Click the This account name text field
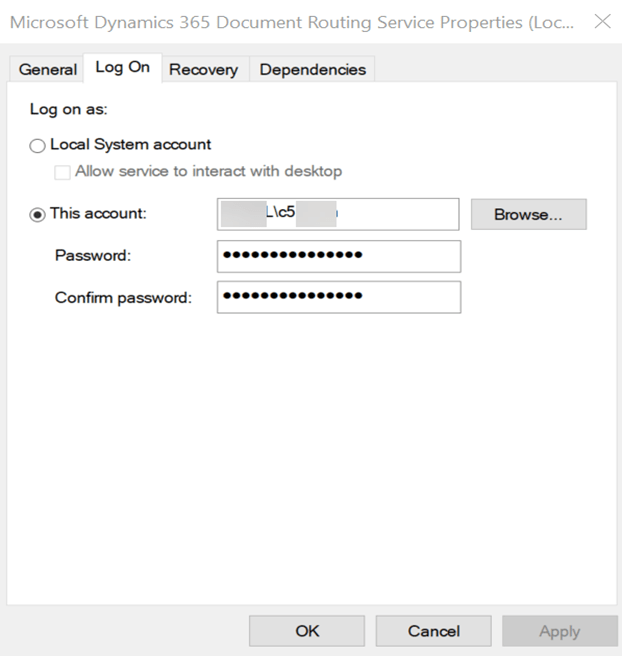 point(337,214)
